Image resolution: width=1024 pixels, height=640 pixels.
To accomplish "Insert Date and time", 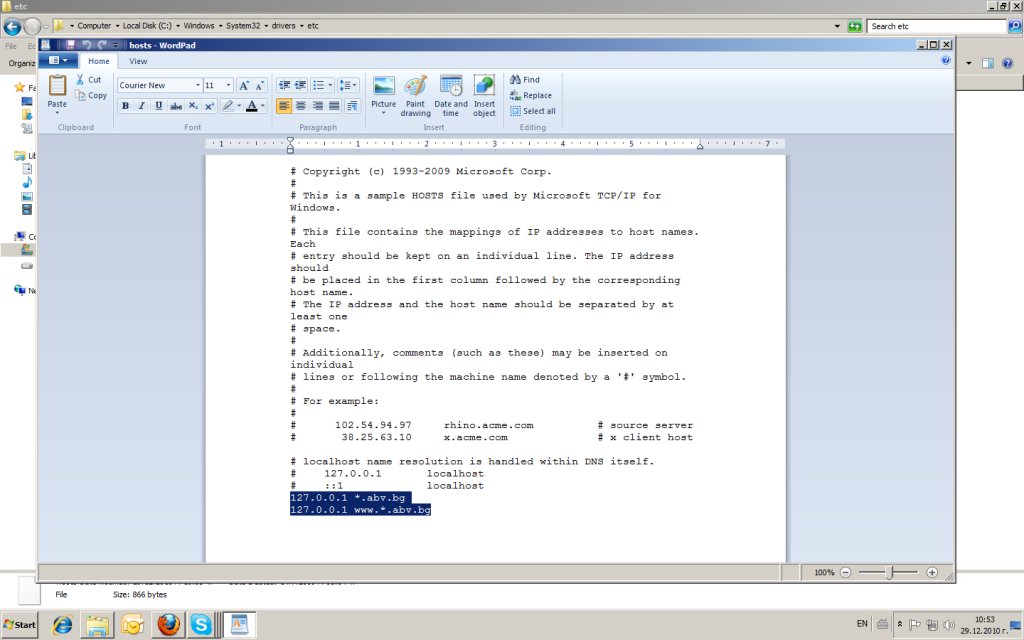I will (x=451, y=95).
